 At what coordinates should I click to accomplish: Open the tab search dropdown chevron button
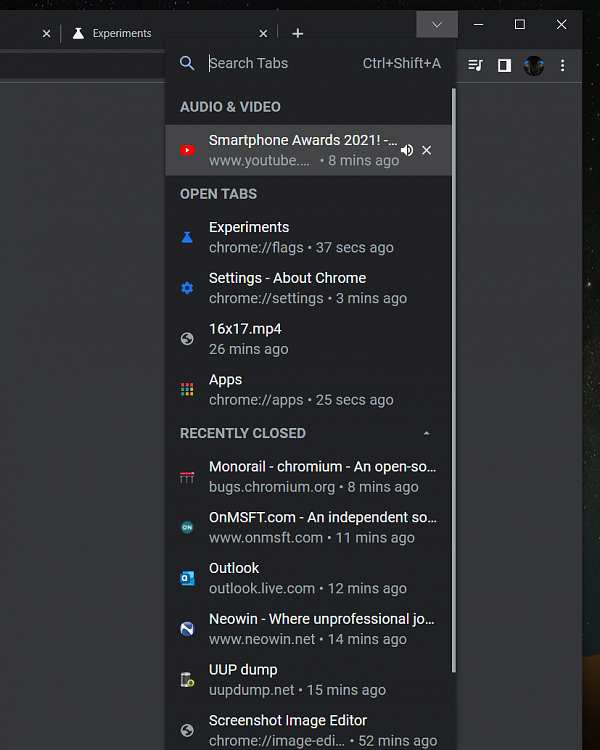coord(437,24)
